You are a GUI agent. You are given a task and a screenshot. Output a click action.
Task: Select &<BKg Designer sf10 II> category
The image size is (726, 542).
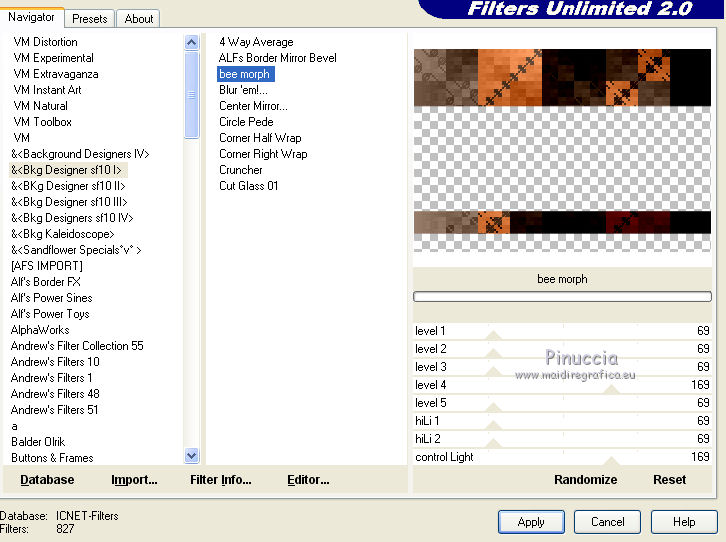click(68, 186)
